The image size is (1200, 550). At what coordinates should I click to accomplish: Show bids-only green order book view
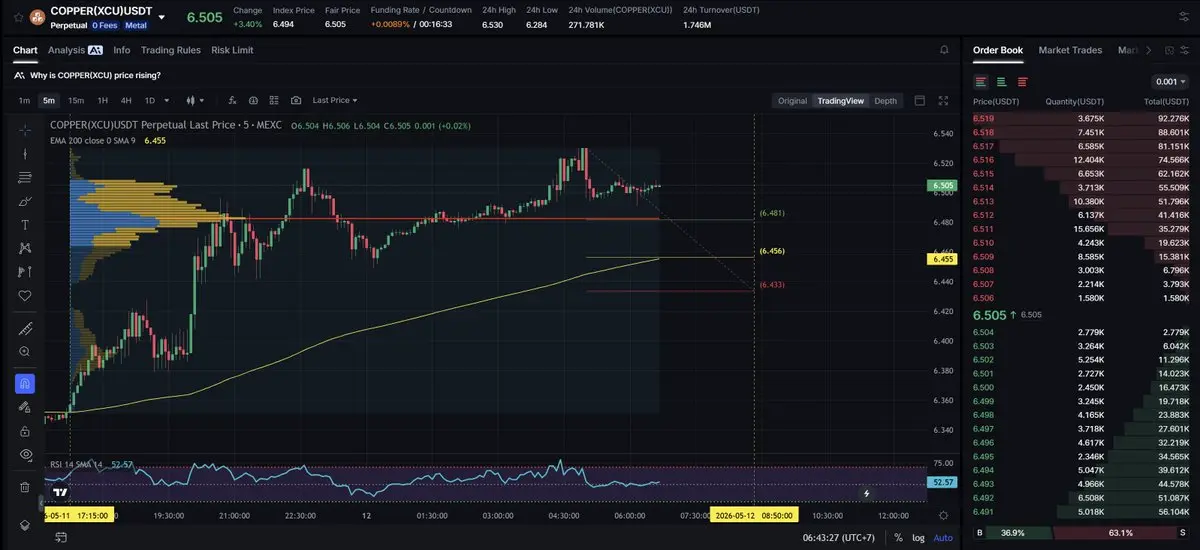coord(1001,81)
